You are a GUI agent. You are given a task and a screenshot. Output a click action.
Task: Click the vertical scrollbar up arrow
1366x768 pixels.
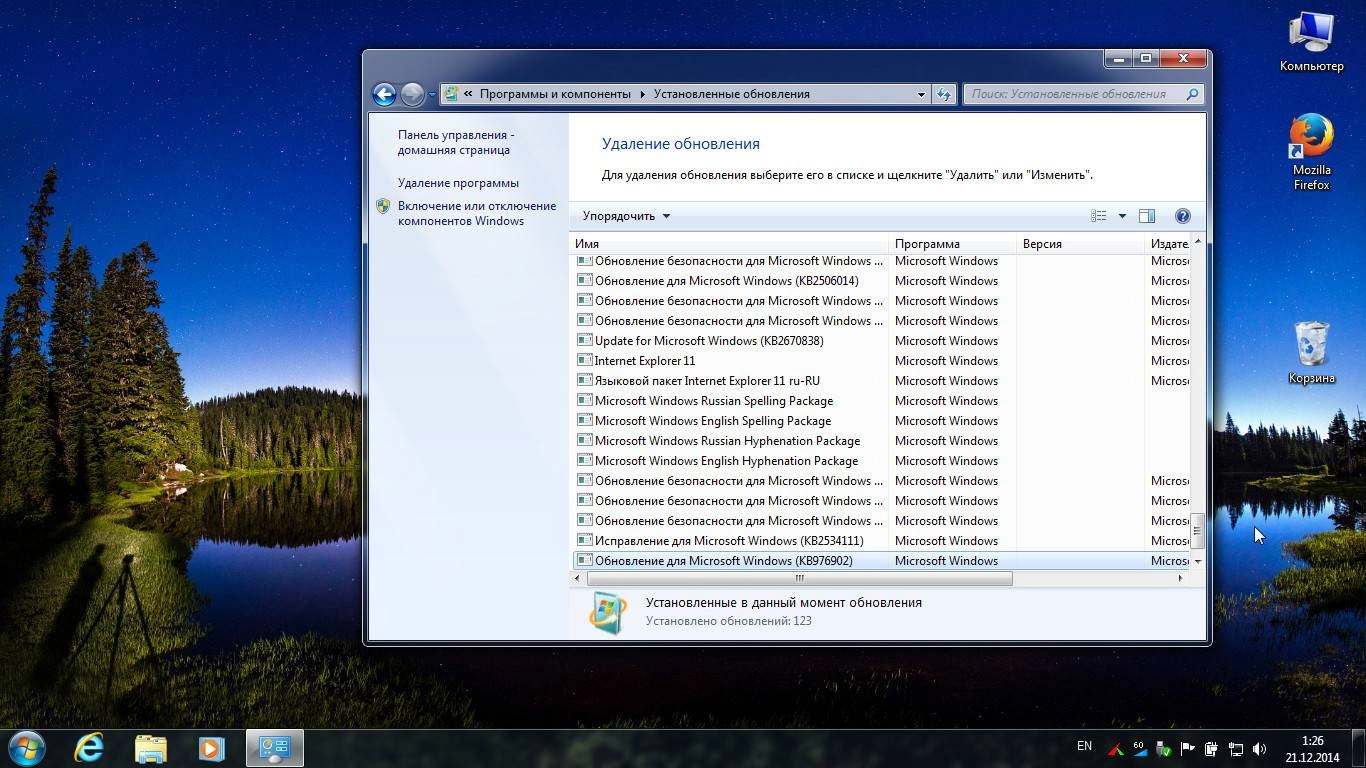(x=1198, y=242)
